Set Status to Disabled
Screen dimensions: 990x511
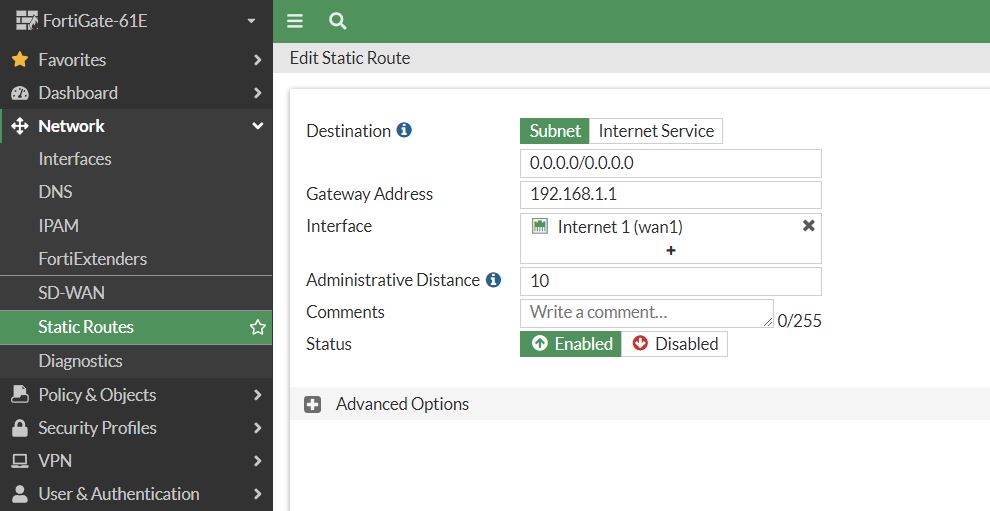pos(674,344)
